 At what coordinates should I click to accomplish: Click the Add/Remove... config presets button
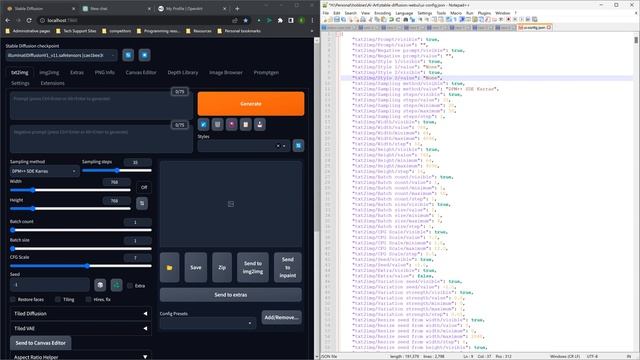click(281, 317)
